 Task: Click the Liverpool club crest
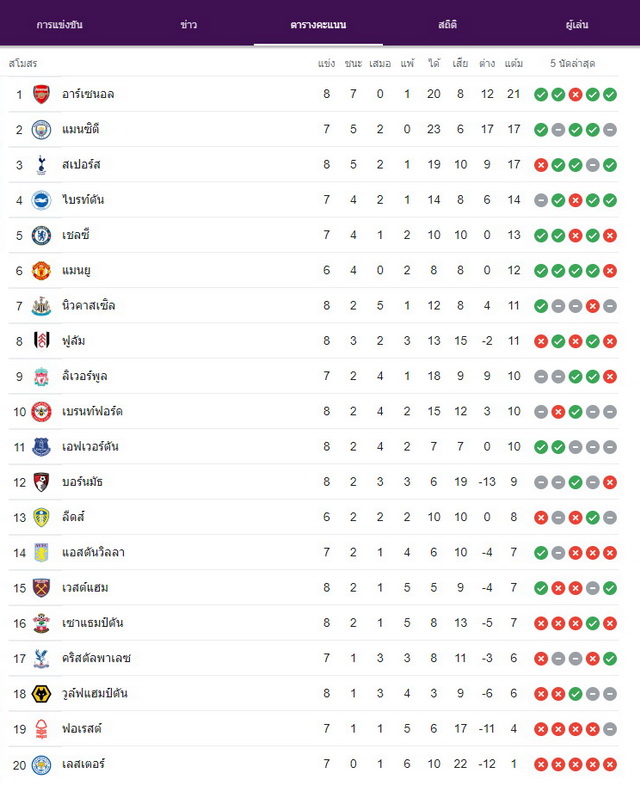41,376
